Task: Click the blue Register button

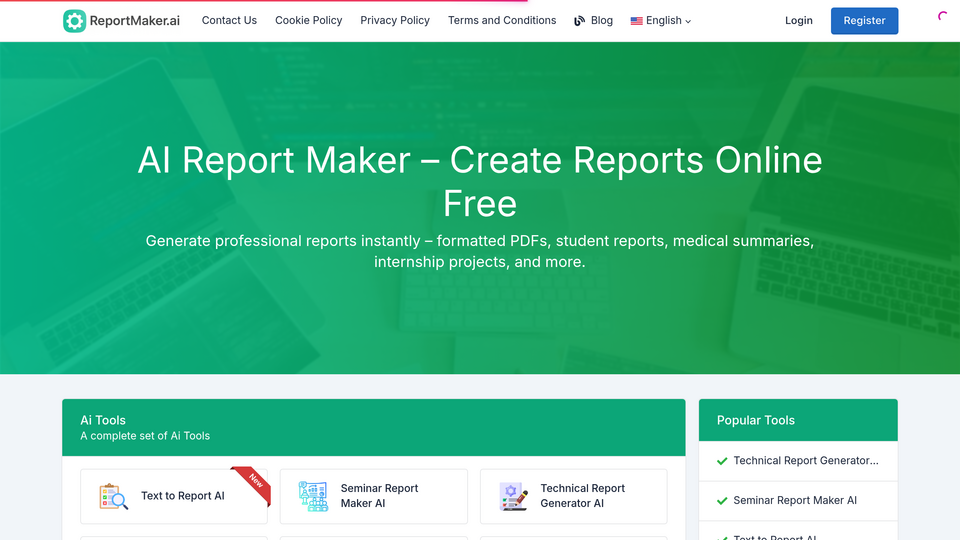Action: coord(864,21)
